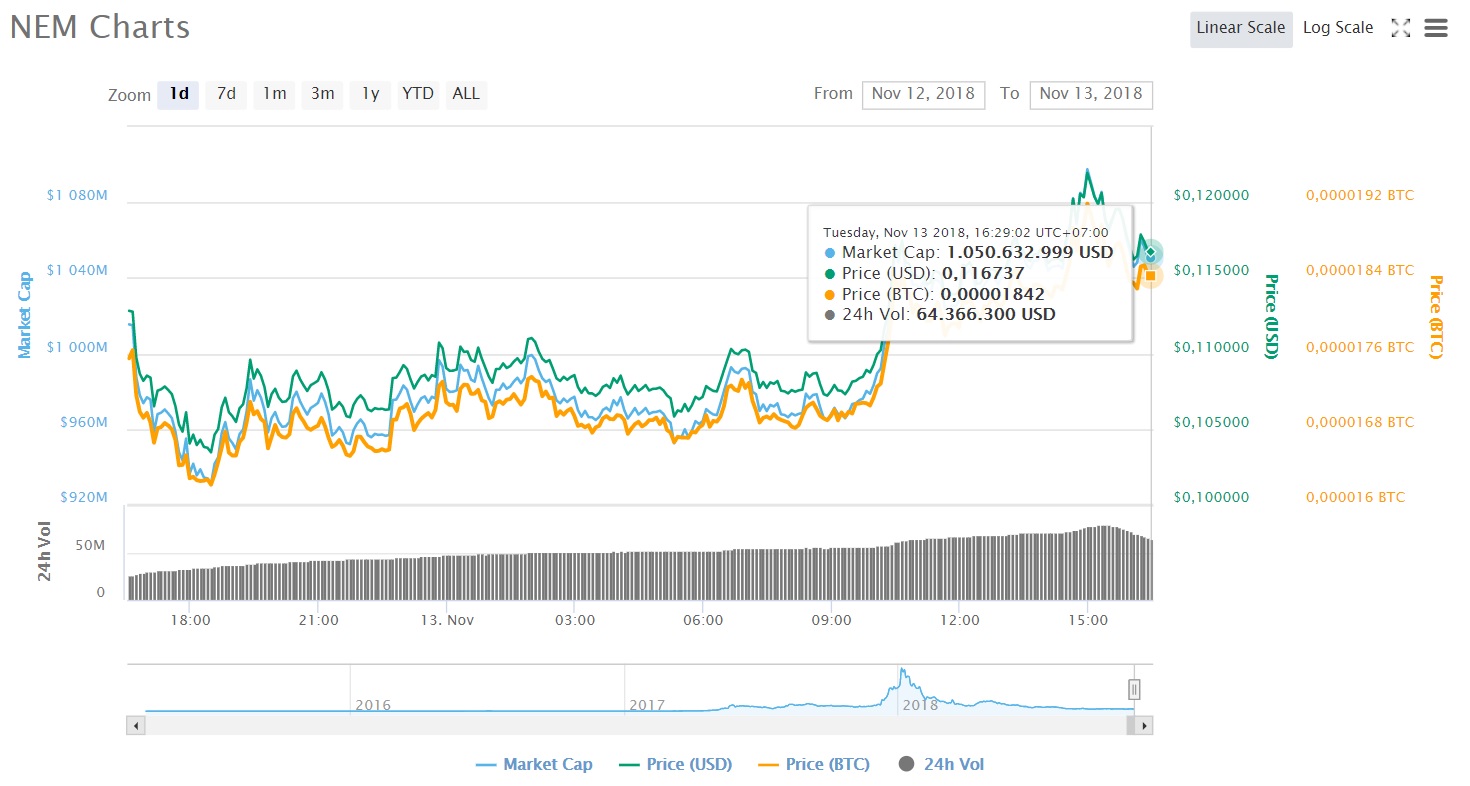The height and width of the screenshot is (786, 1470).
Task: Click the 2017 navigator year label
Action: (647, 705)
